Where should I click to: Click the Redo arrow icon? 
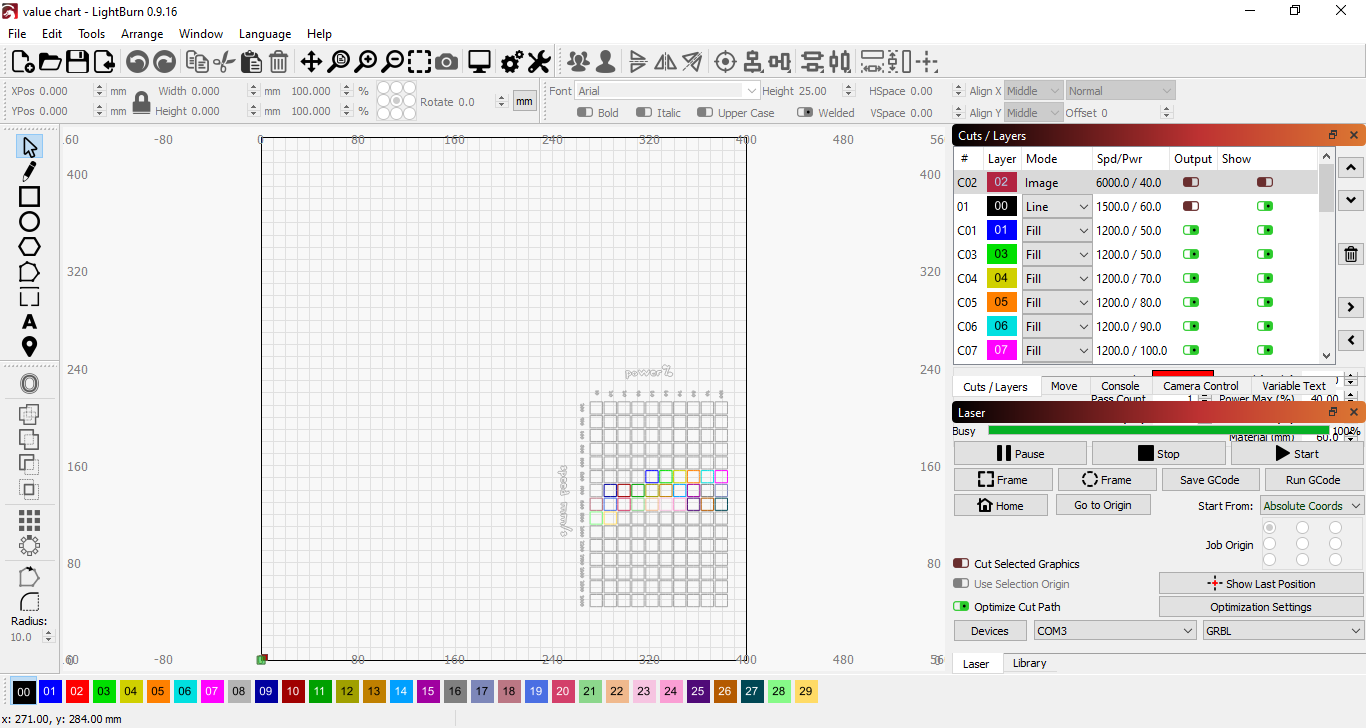164,62
